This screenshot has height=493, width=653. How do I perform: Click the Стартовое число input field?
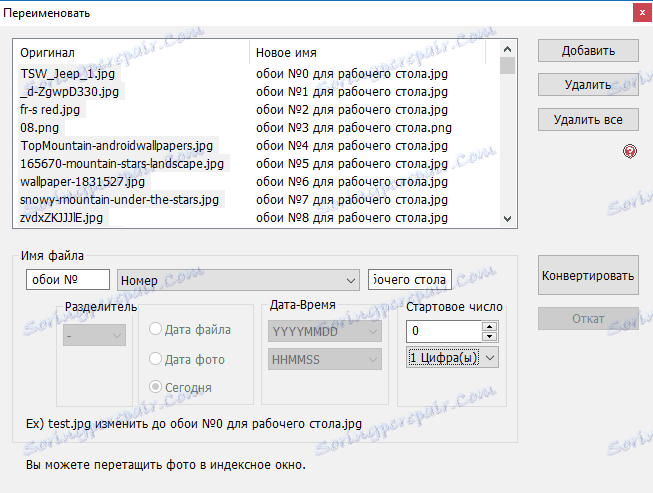444,331
